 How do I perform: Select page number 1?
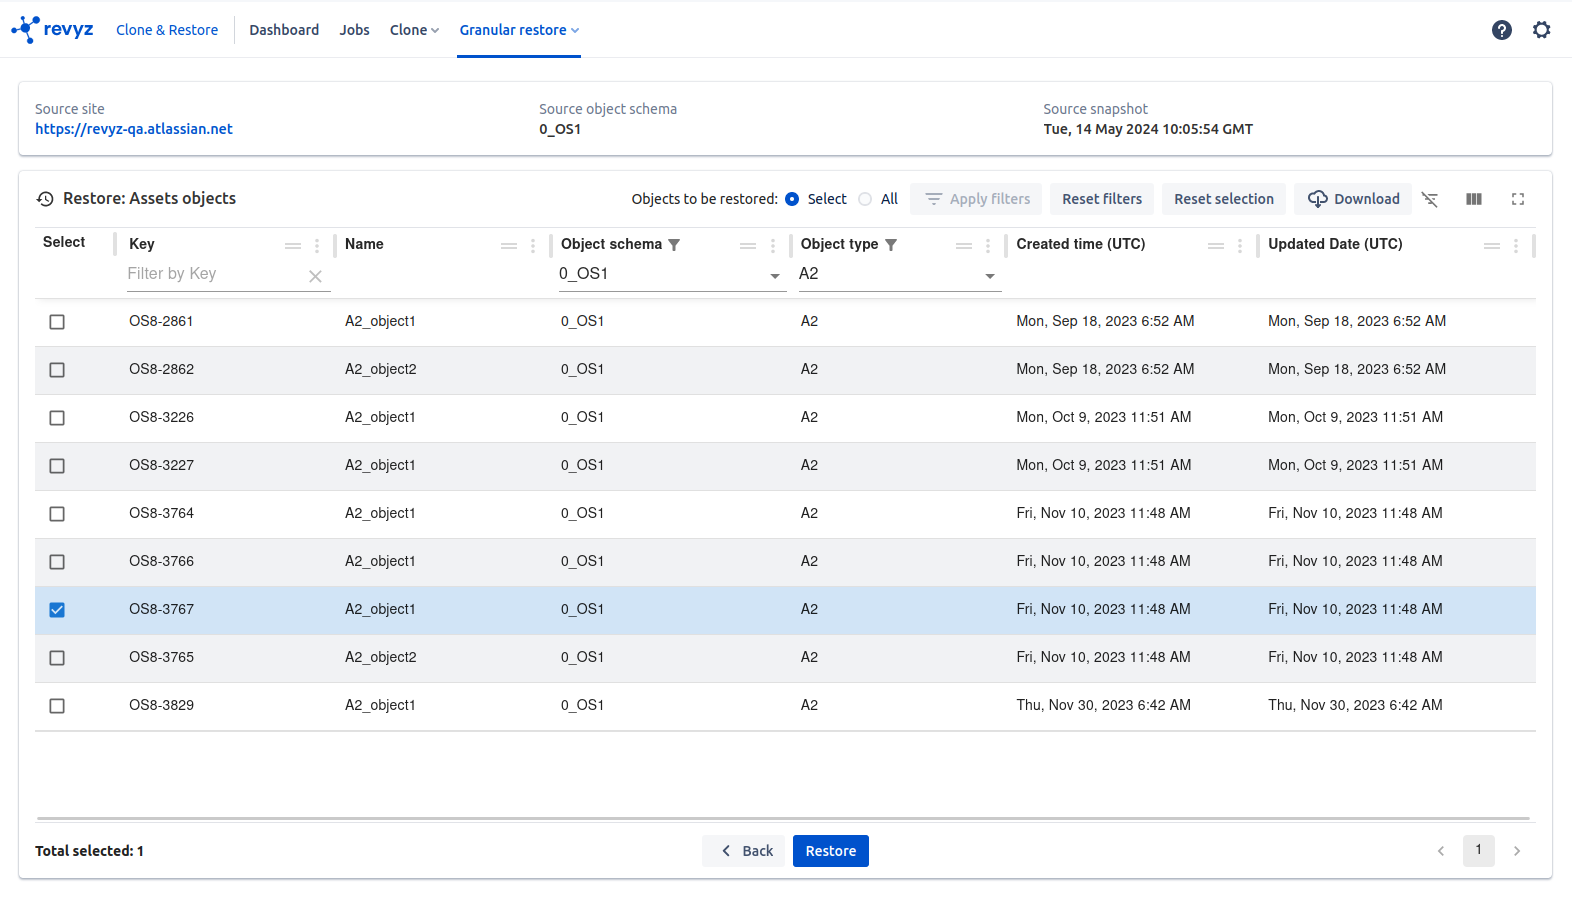point(1479,851)
